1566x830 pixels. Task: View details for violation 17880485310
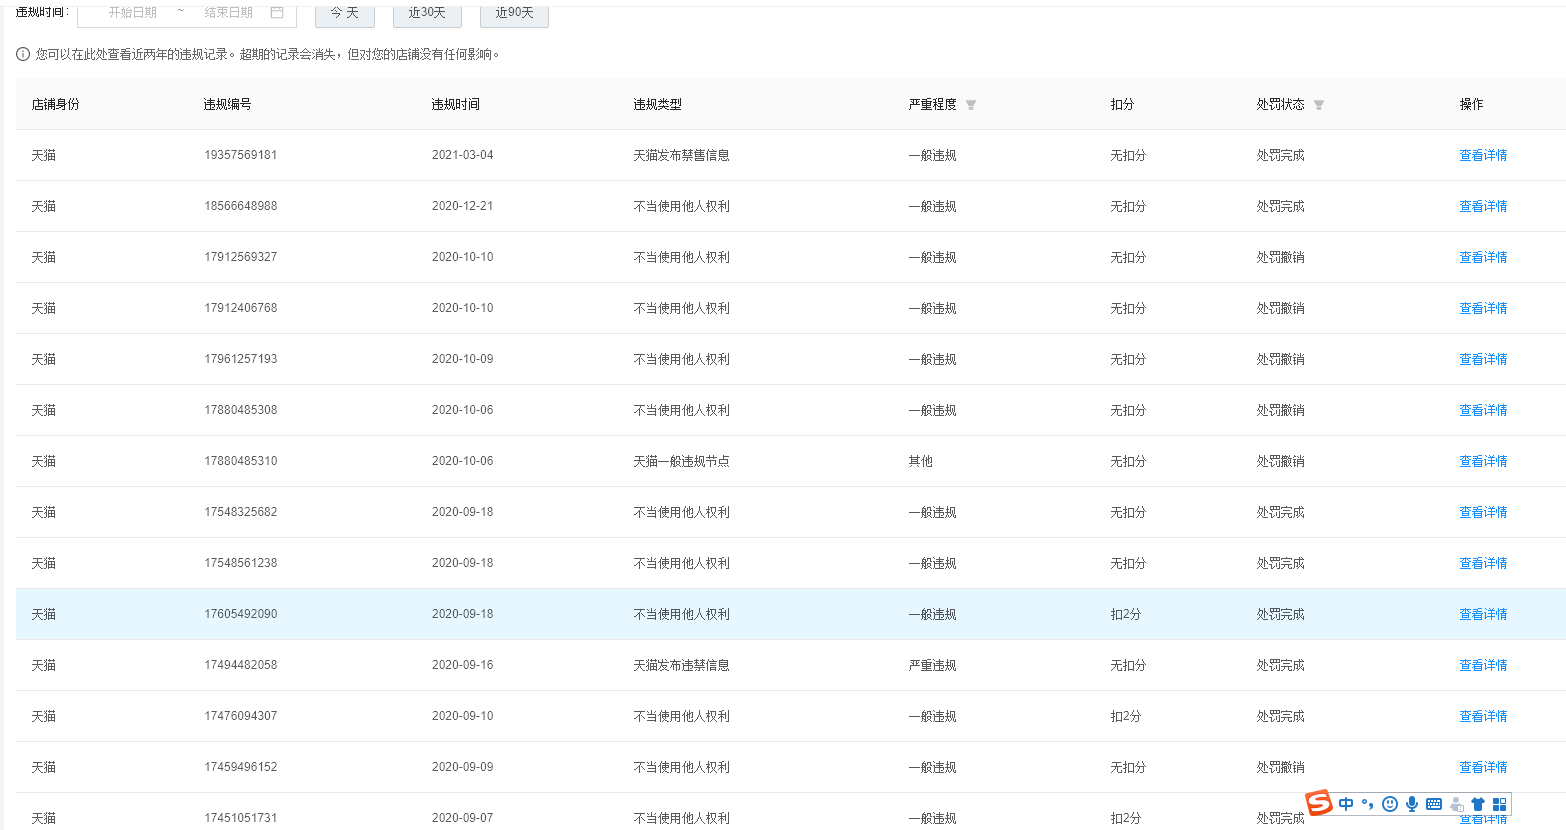click(x=1483, y=461)
